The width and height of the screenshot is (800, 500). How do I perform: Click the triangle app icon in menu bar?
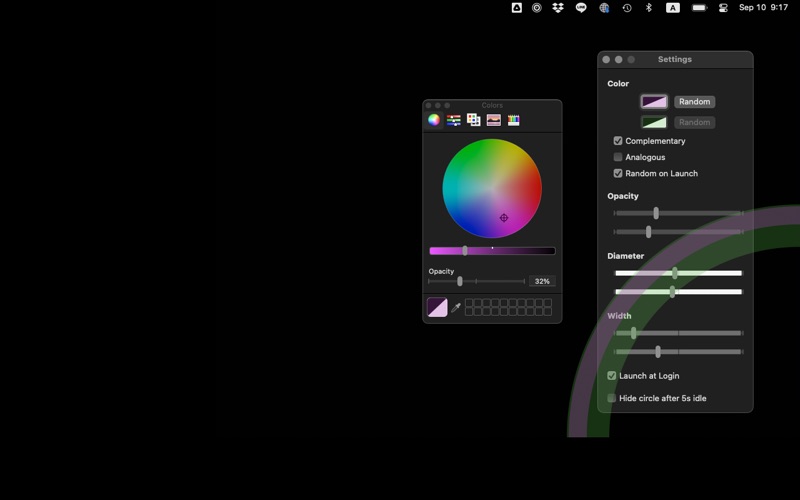click(516, 8)
